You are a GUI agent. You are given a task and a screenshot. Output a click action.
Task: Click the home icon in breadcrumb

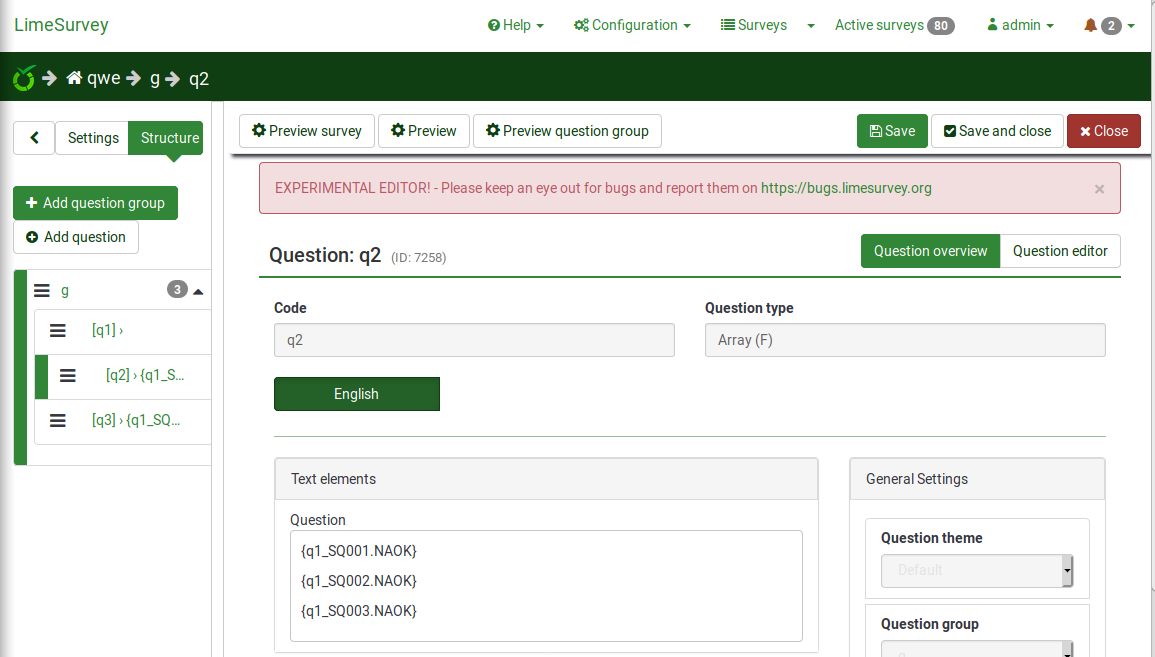(x=74, y=78)
